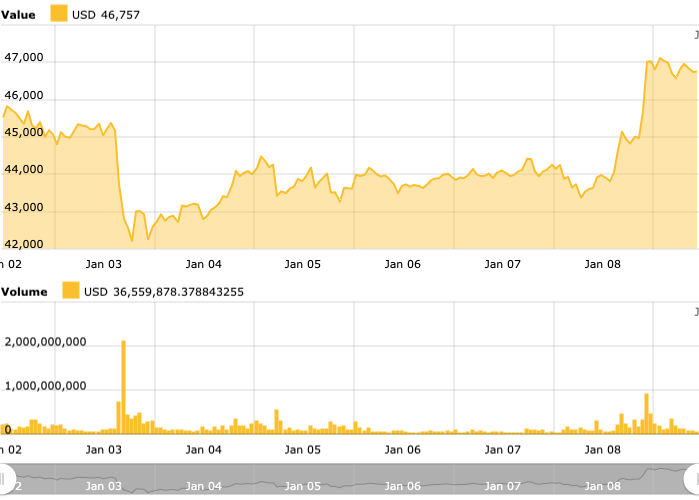
Task: Click the Jan 06 label under volume chart
Action: [403, 450]
